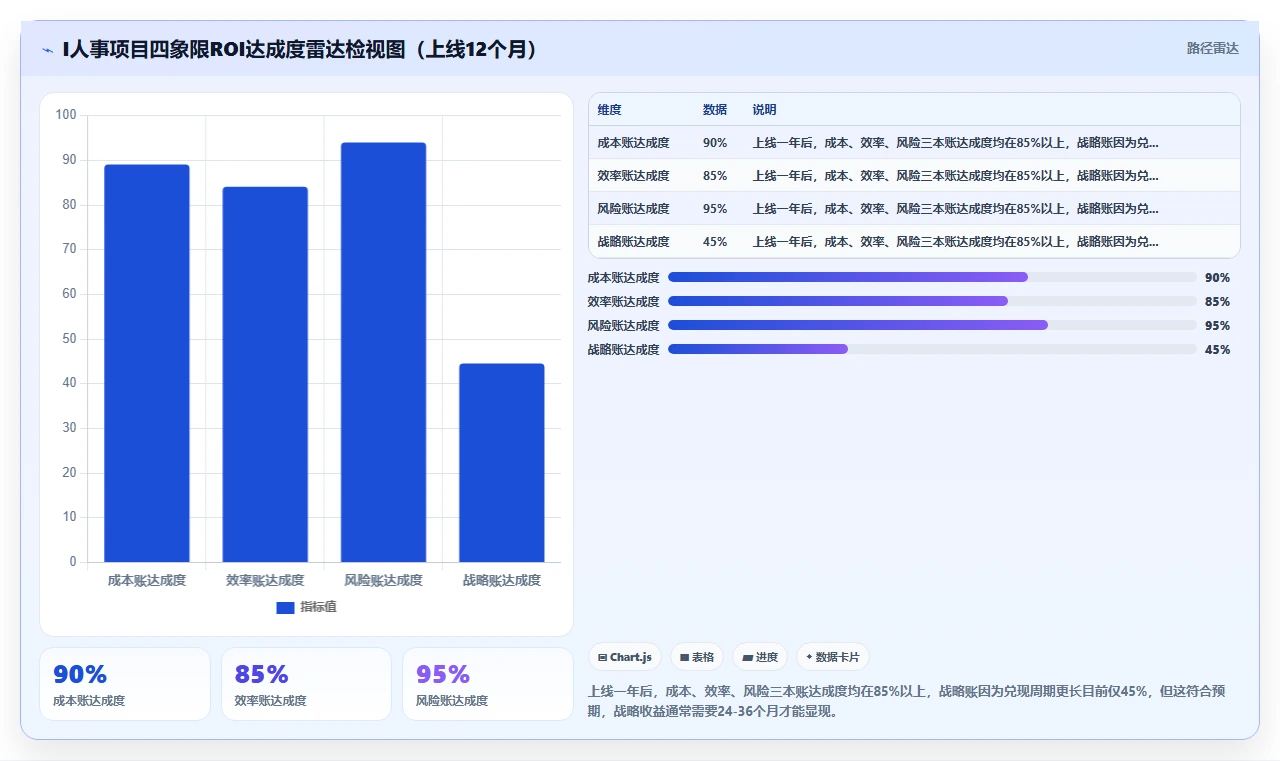The height and width of the screenshot is (761, 1280).
Task: Click the 说明 column header
Action: coord(764,110)
